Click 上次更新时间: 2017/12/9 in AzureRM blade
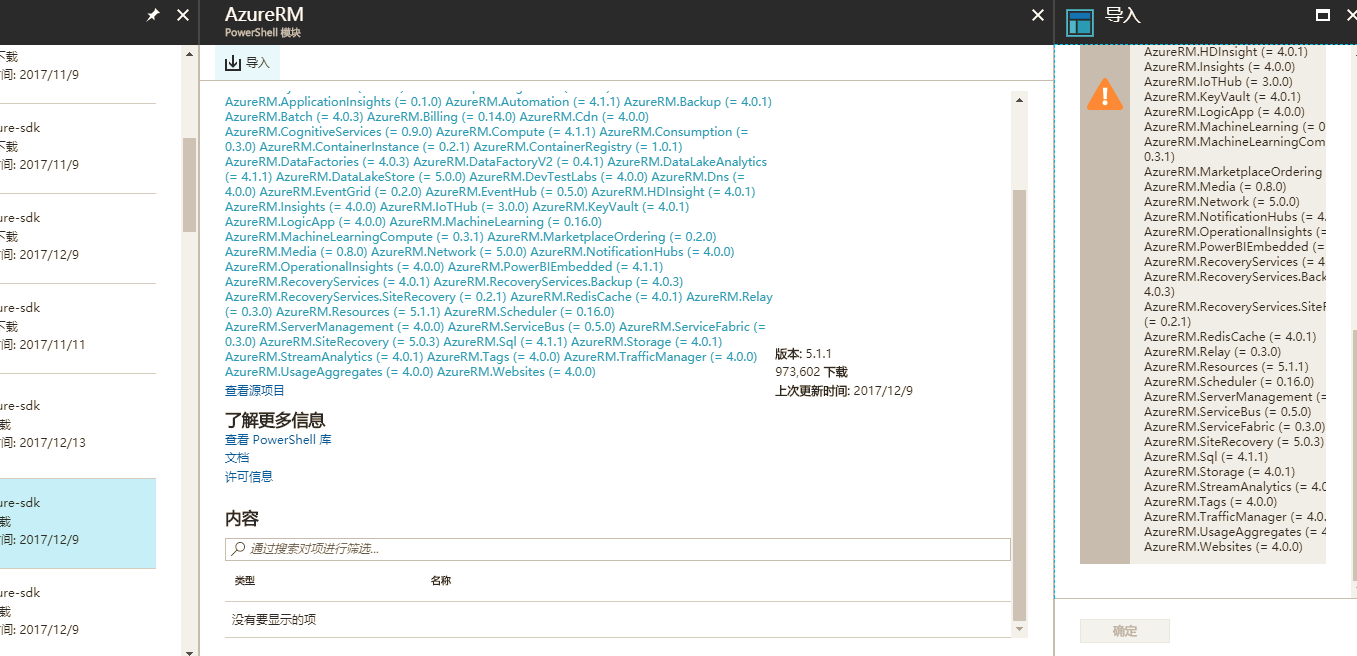This screenshot has height=656, width=1357. [844, 391]
